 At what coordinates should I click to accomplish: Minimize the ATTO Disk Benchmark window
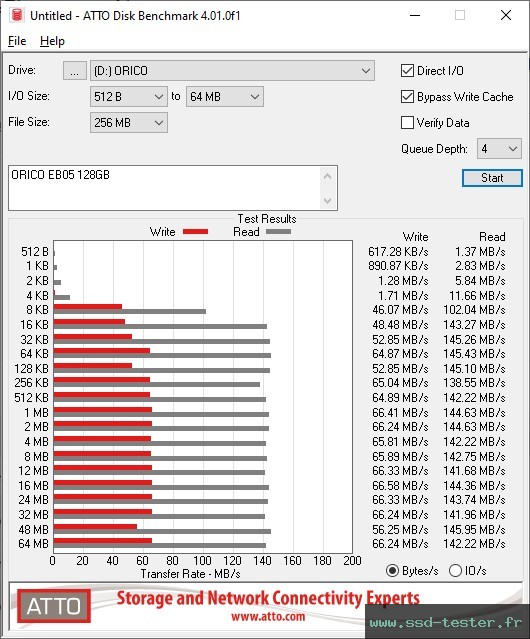pos(415,15)
